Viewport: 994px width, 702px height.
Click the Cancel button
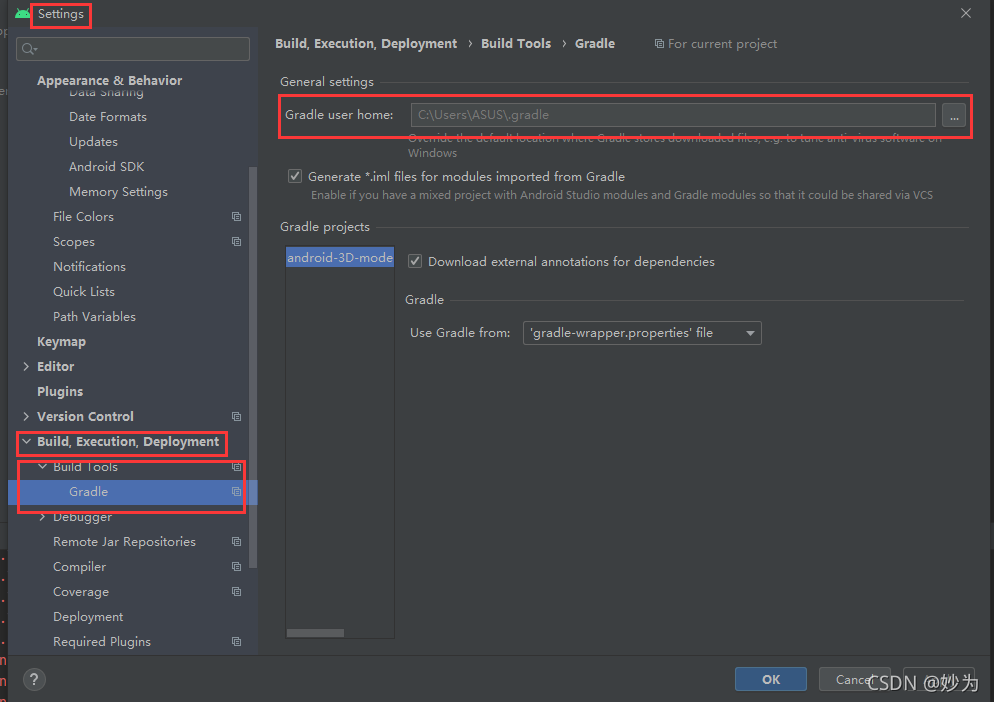[854, 679]
